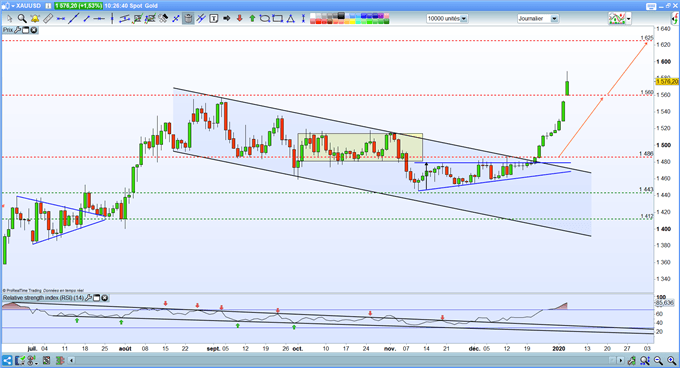Pick the purple color swatch
This screenshot has width=680, height=368.
point(381,16)
